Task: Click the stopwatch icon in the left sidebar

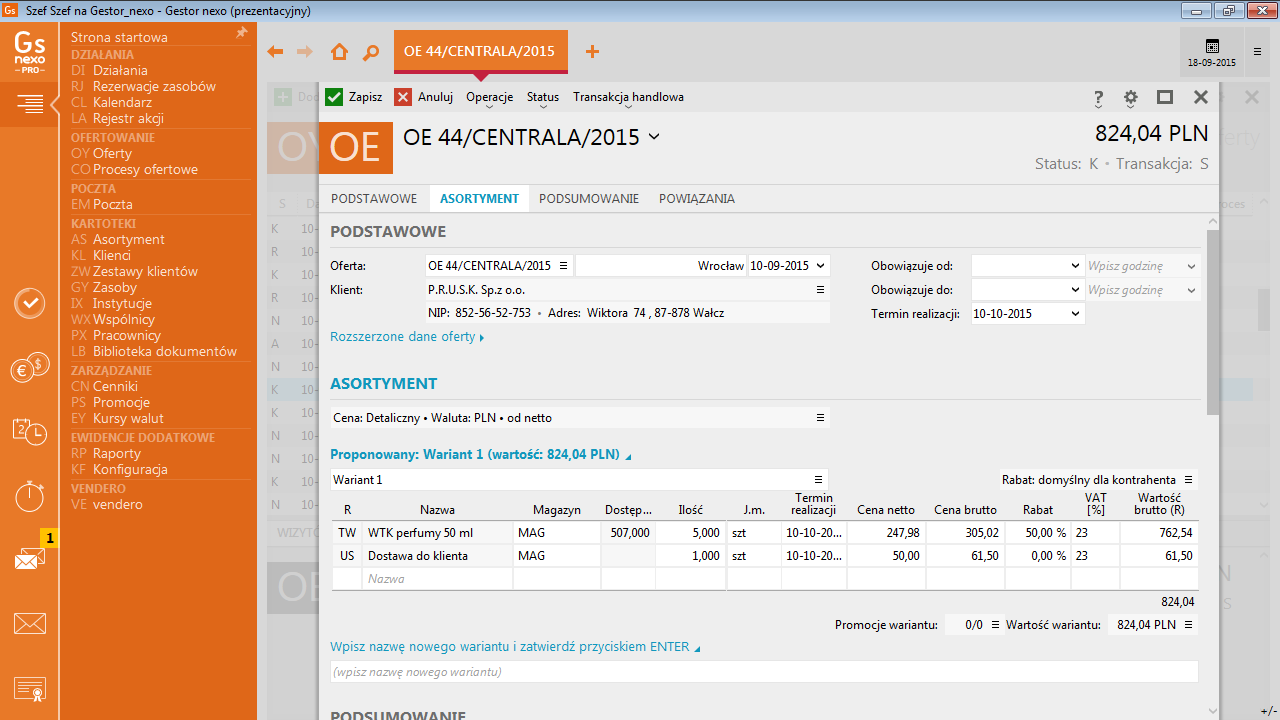Action: click(x=30, y=495)
